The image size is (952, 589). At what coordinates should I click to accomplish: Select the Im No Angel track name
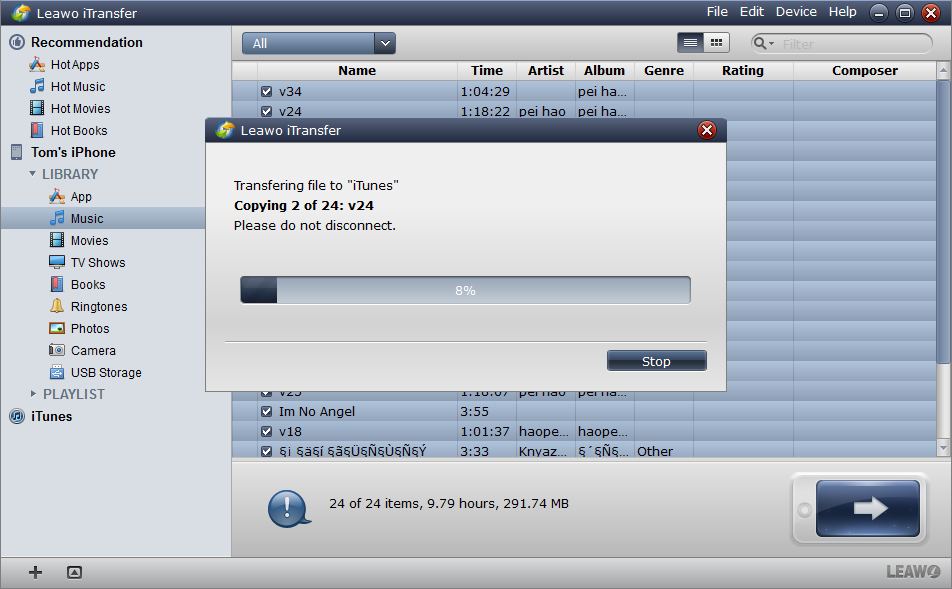click(316, 411)
